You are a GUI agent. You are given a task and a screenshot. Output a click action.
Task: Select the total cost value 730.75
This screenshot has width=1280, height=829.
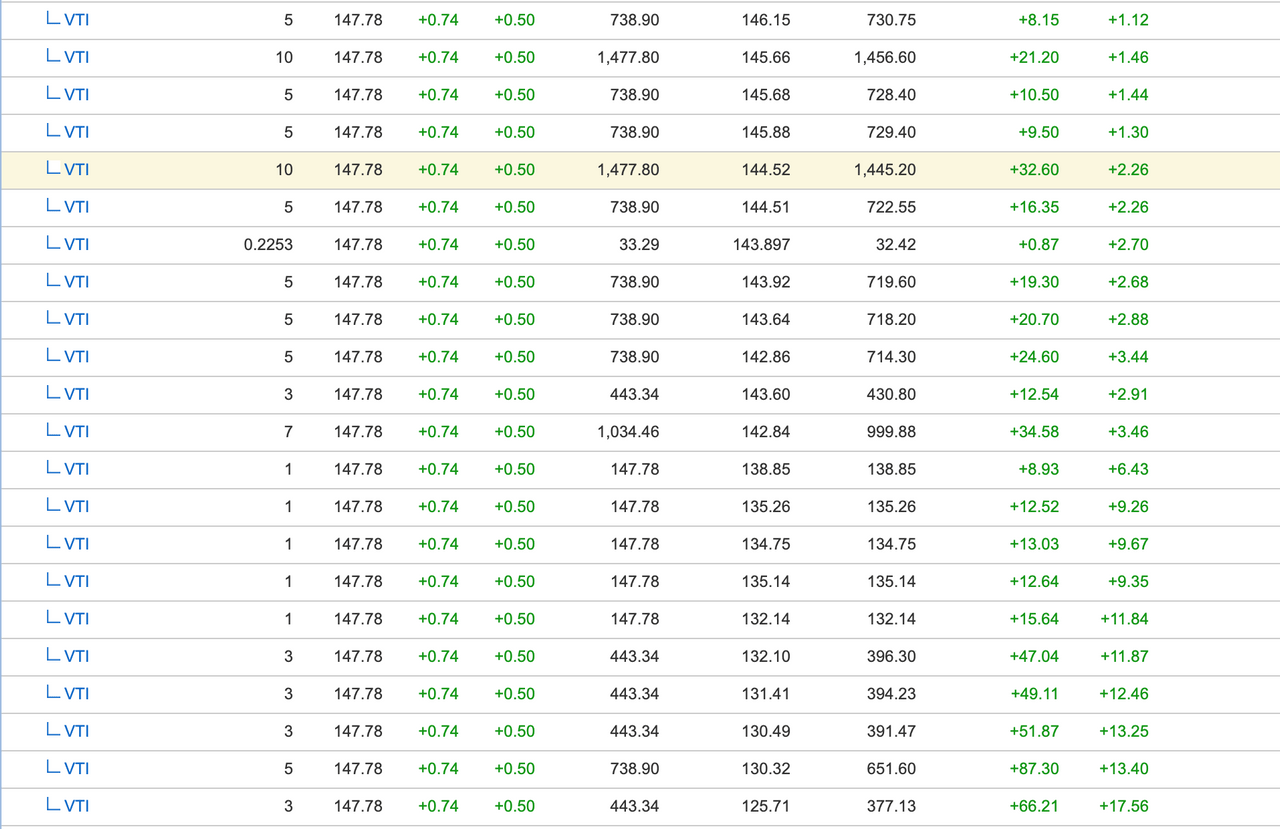pos(891,20)
